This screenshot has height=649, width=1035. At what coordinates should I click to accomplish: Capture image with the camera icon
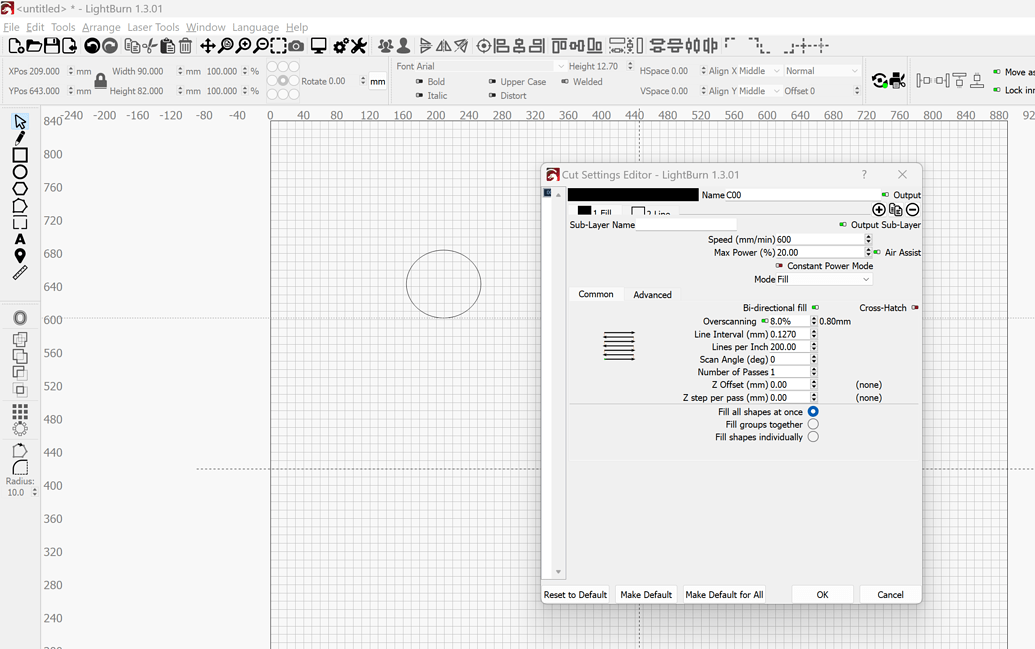point(296,46)
